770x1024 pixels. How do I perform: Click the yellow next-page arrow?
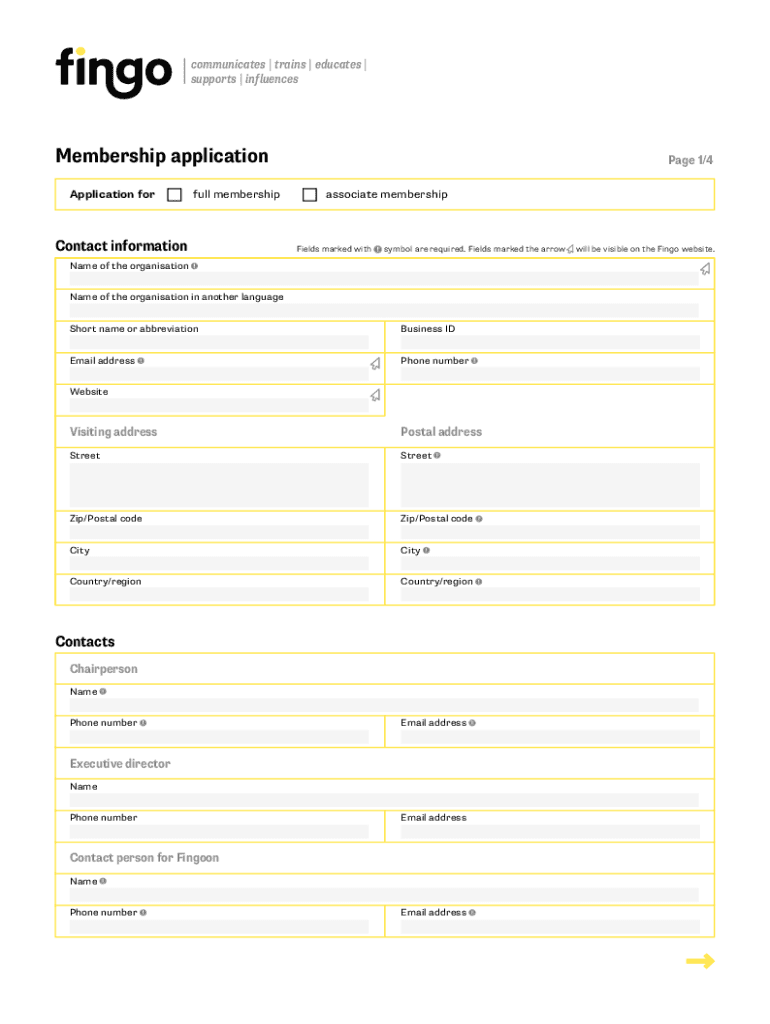[700, 962]
